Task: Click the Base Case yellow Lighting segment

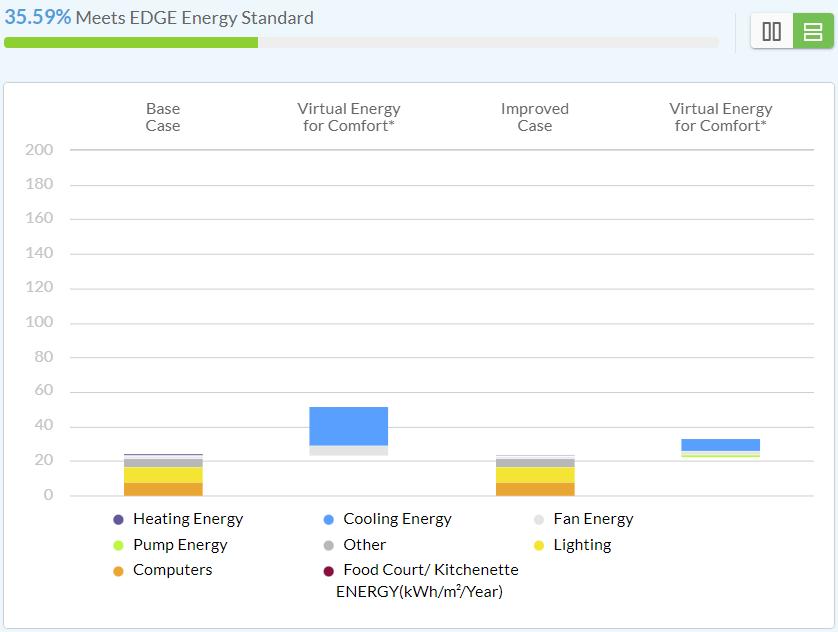Action: pos(163,475)
